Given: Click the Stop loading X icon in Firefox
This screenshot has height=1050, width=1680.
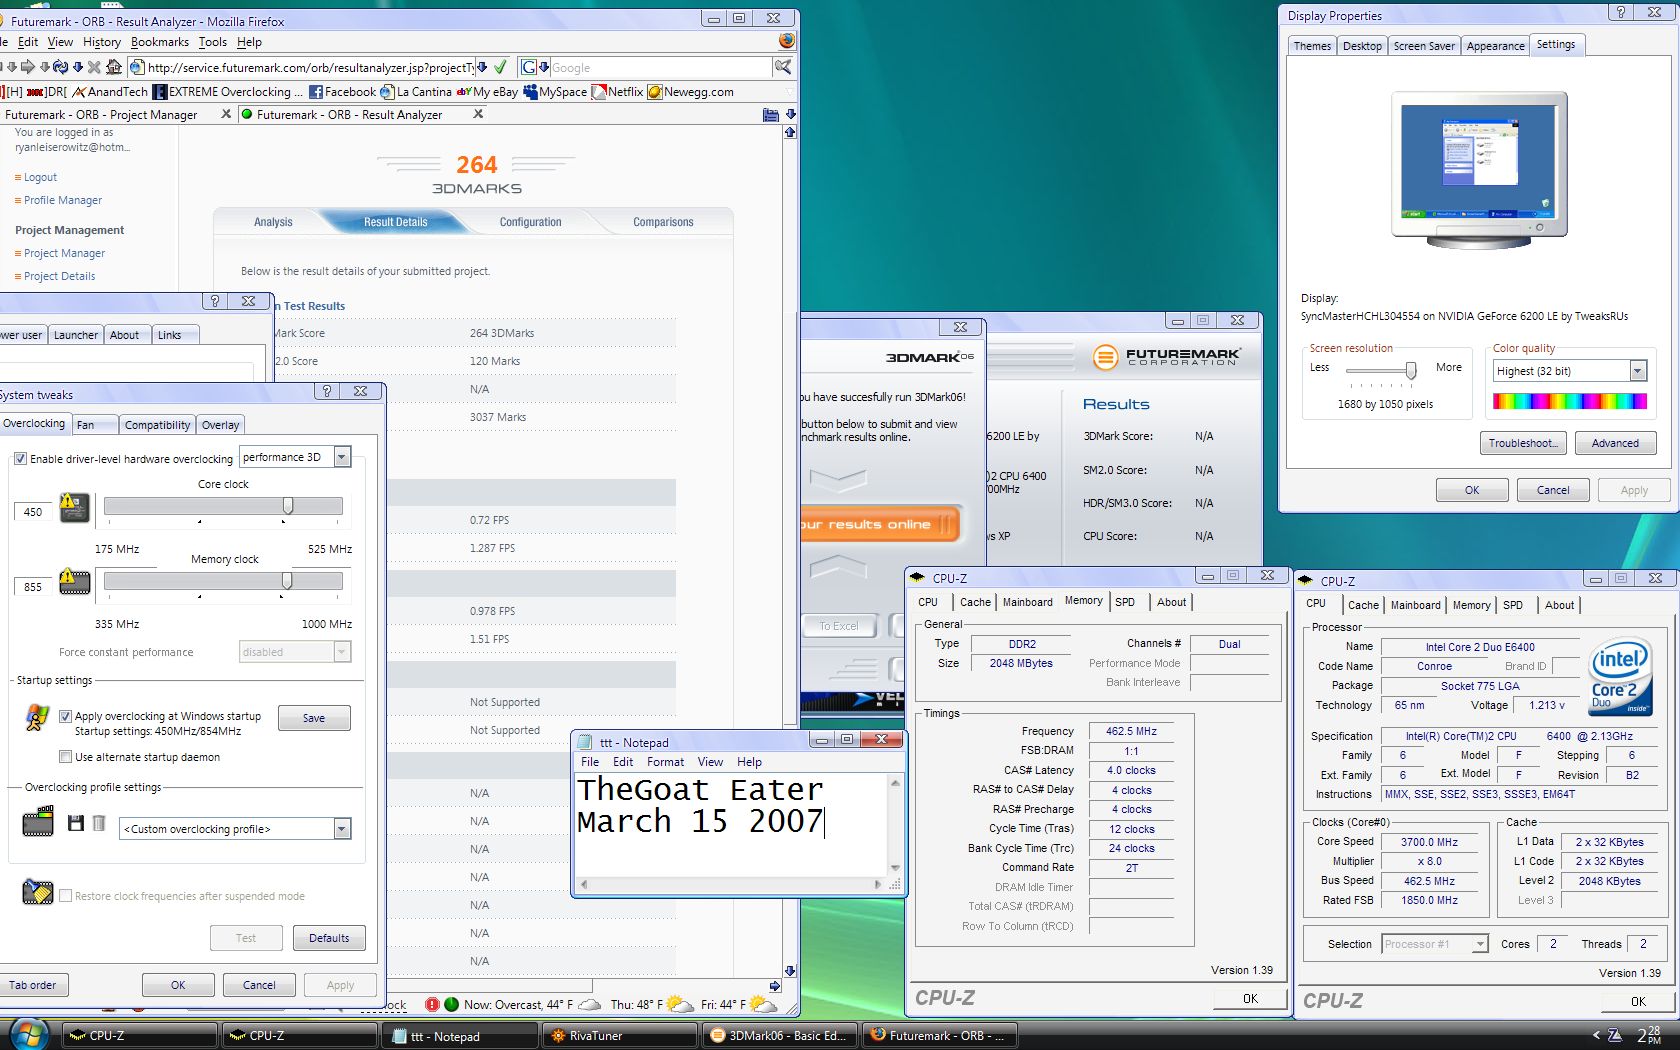Looking at the screenshot, I should coord(94,67).
